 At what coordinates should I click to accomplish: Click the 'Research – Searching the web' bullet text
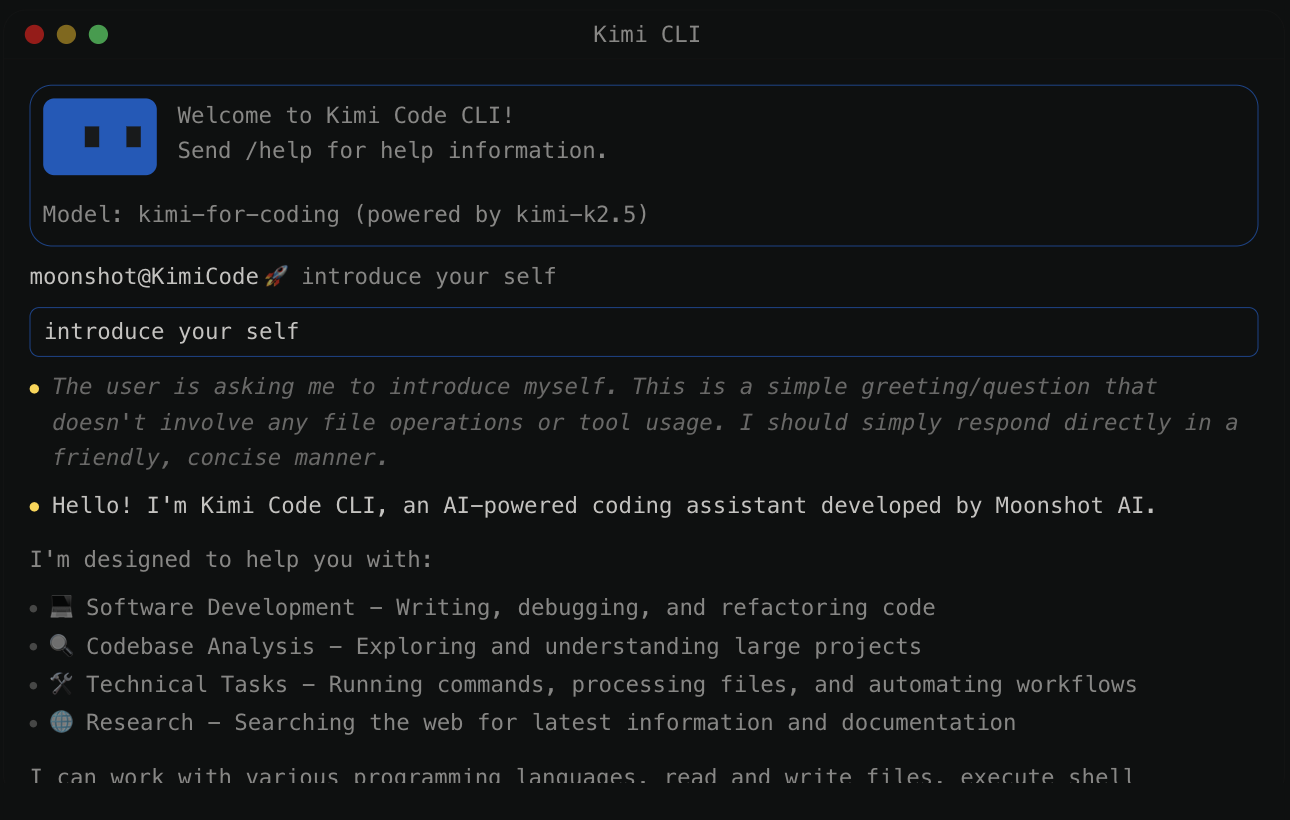pyautogui.click(x=551, y=722)
